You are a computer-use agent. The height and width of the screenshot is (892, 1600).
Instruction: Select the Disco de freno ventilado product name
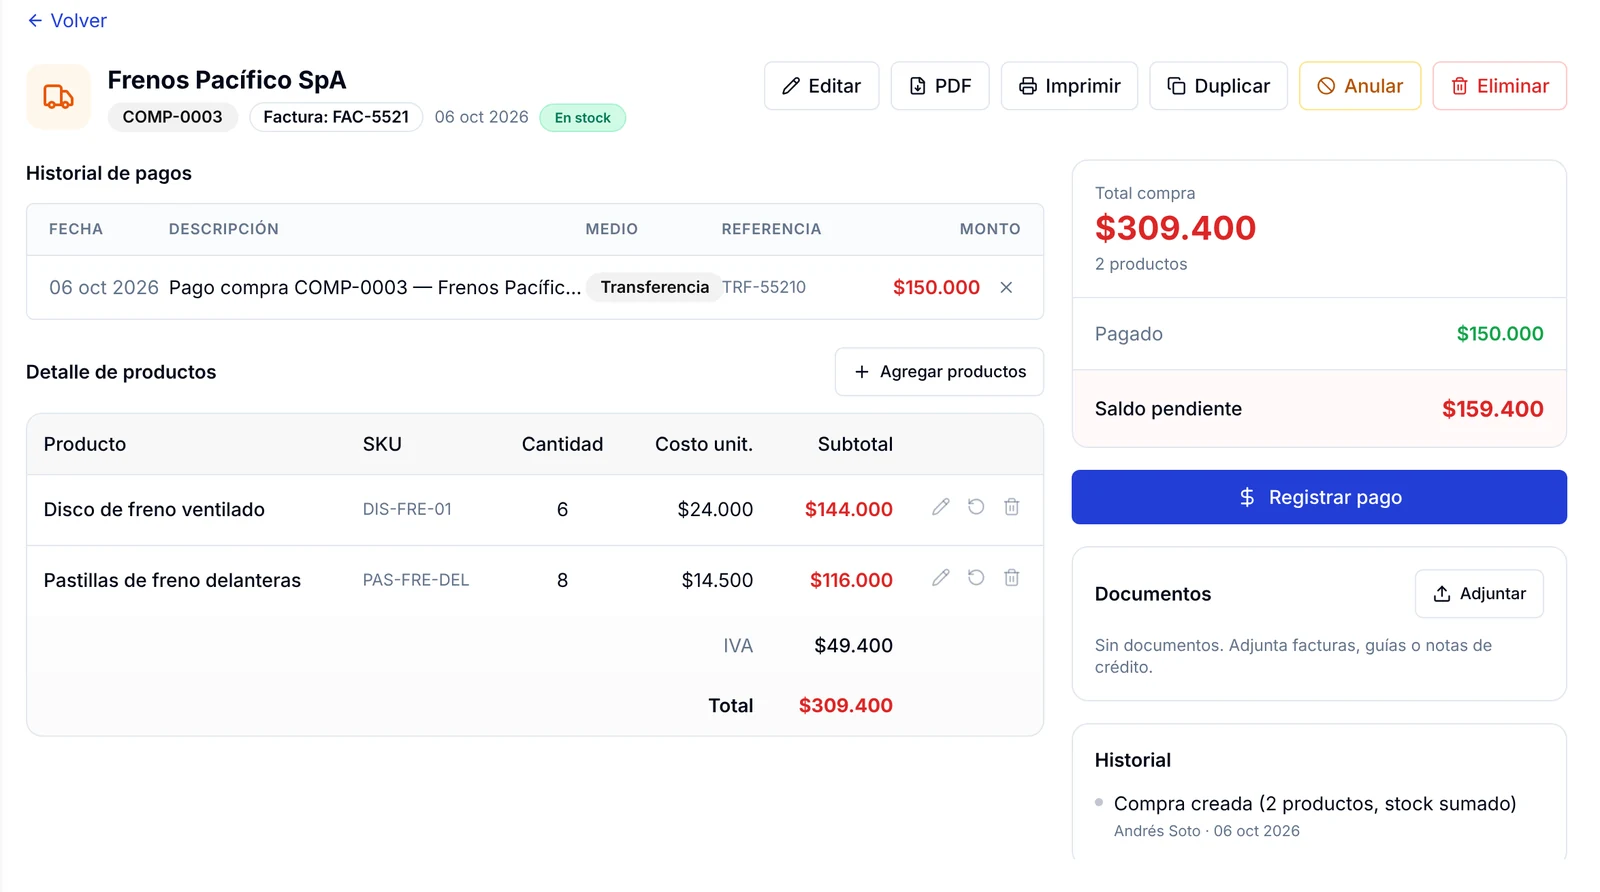154,510
